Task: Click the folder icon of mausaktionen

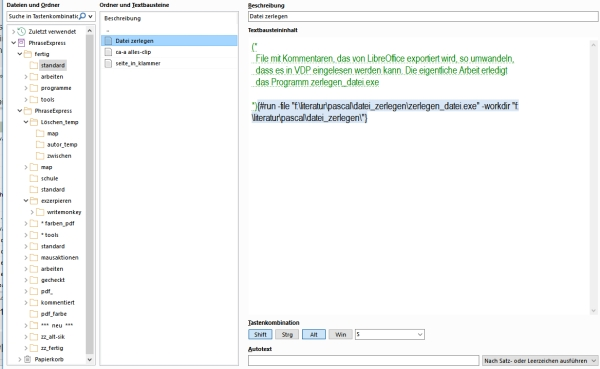Action: (34, 257)
